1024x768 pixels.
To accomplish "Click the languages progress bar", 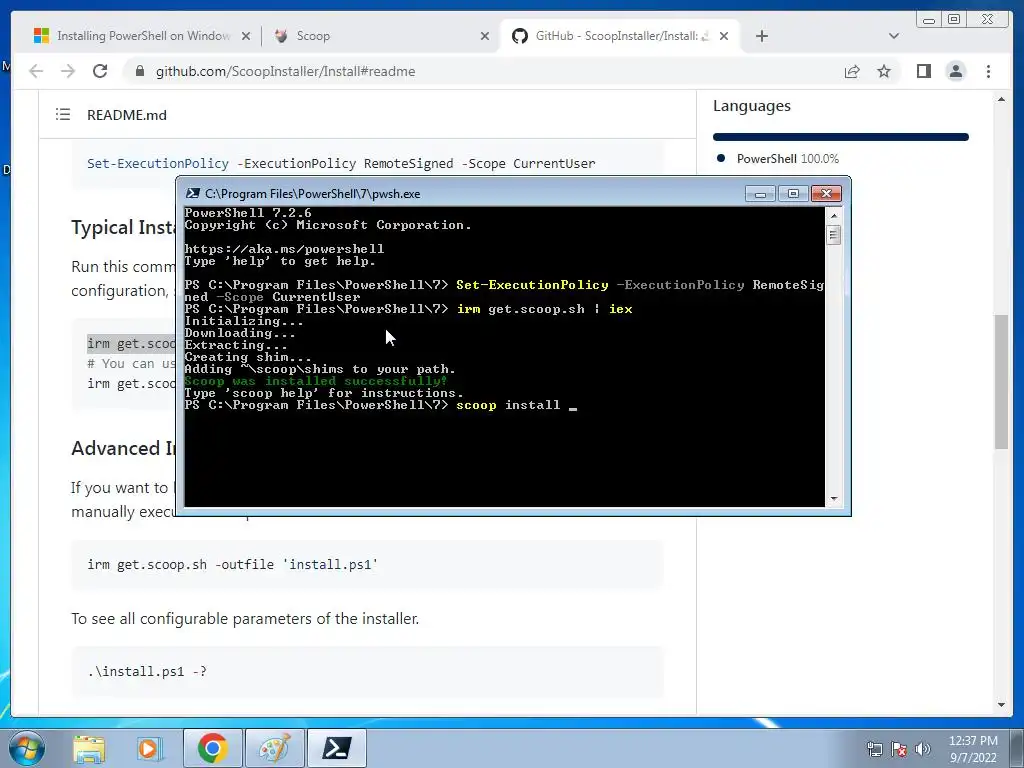I will coord(840,137).
